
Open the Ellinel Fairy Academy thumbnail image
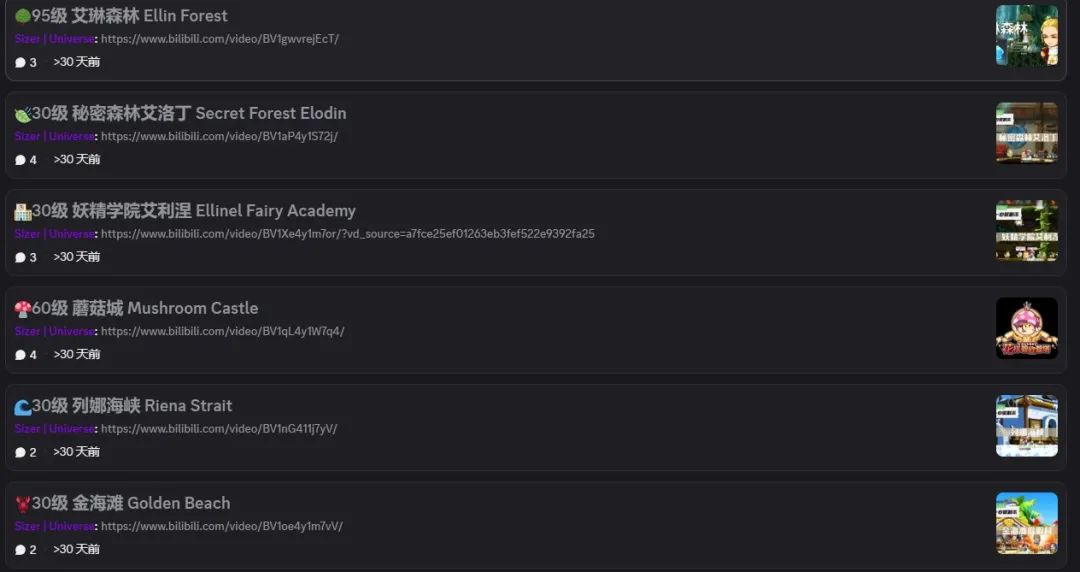[x=1026, y=231]
